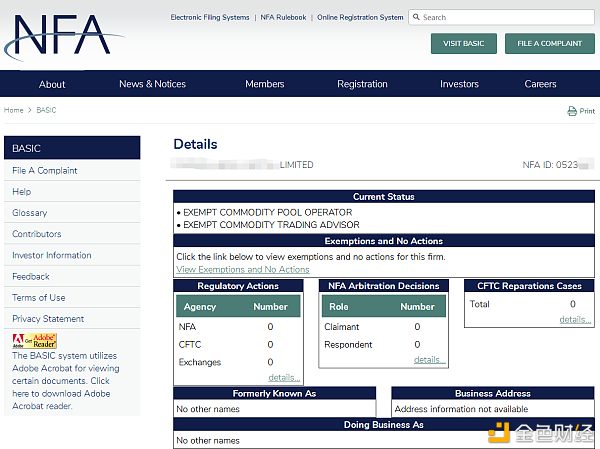This screenshot has width=600, height=449.
Task: Focus the Search input field
Action: [501, 17]
